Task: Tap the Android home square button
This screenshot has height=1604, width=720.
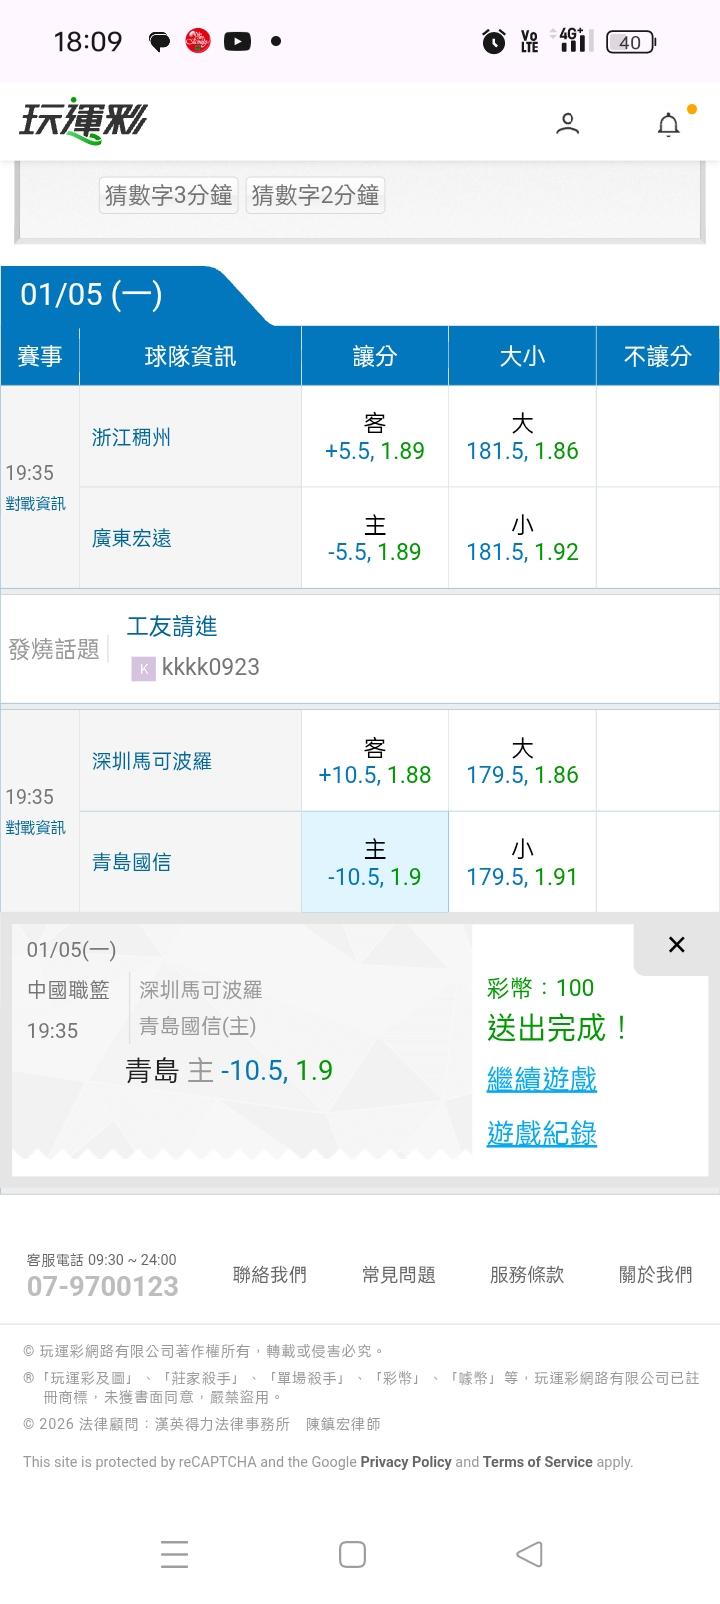Action: tap(352, 1554)
